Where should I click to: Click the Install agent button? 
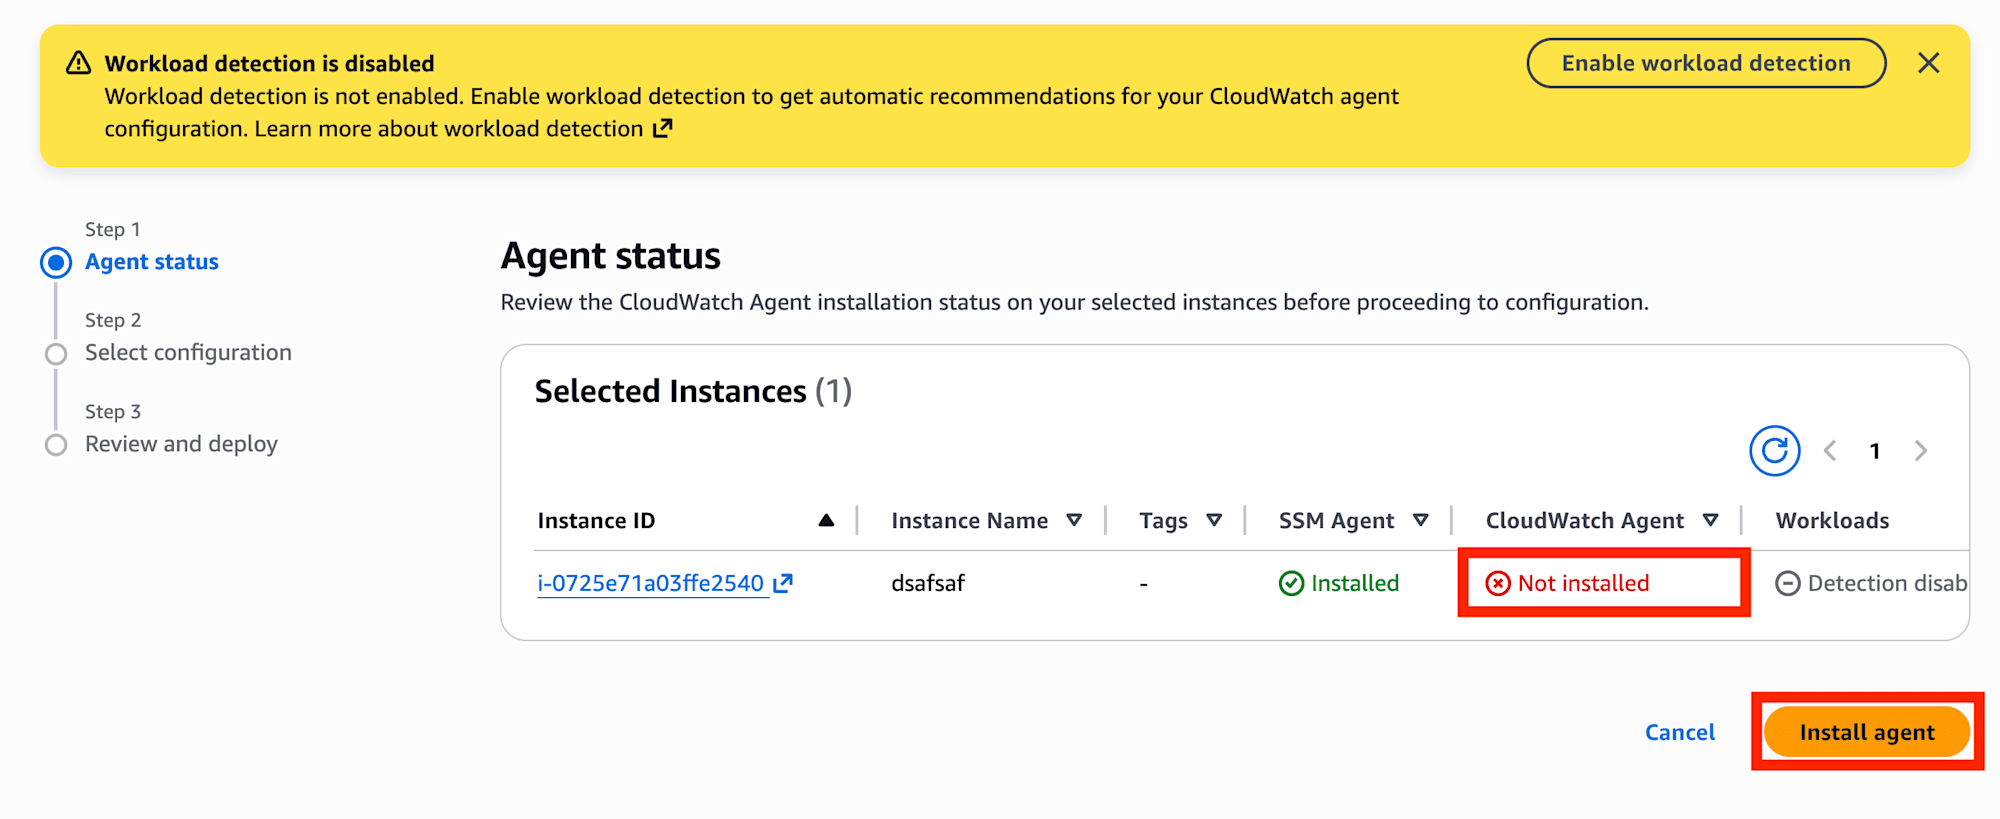point(1867,732)
